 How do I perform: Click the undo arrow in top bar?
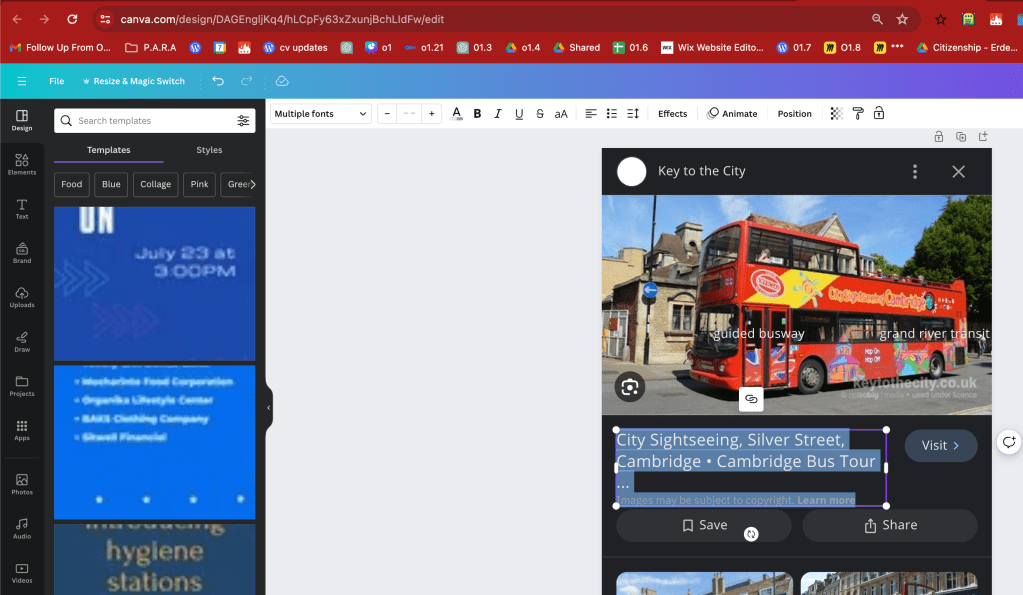point(218,81)
